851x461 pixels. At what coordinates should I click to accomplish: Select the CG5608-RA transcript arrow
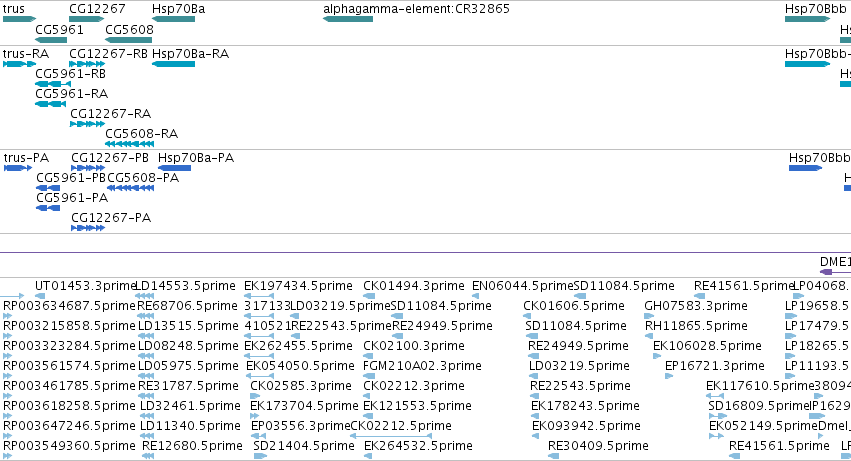coord(129,144)
